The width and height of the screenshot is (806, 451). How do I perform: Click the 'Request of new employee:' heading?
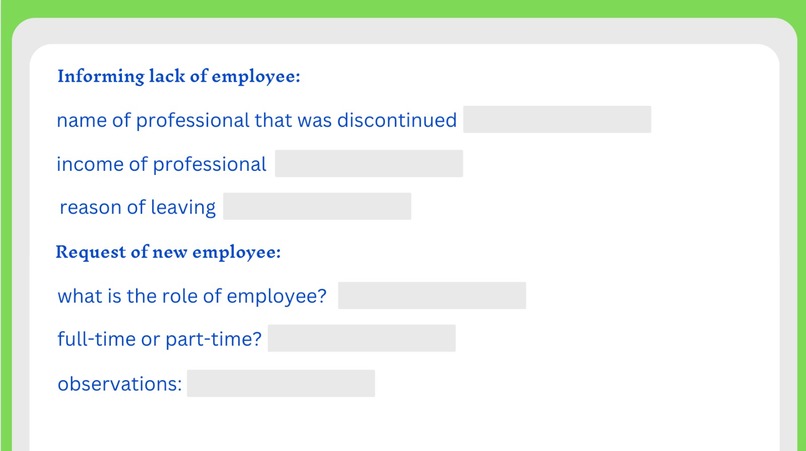(x=168, y=252)
